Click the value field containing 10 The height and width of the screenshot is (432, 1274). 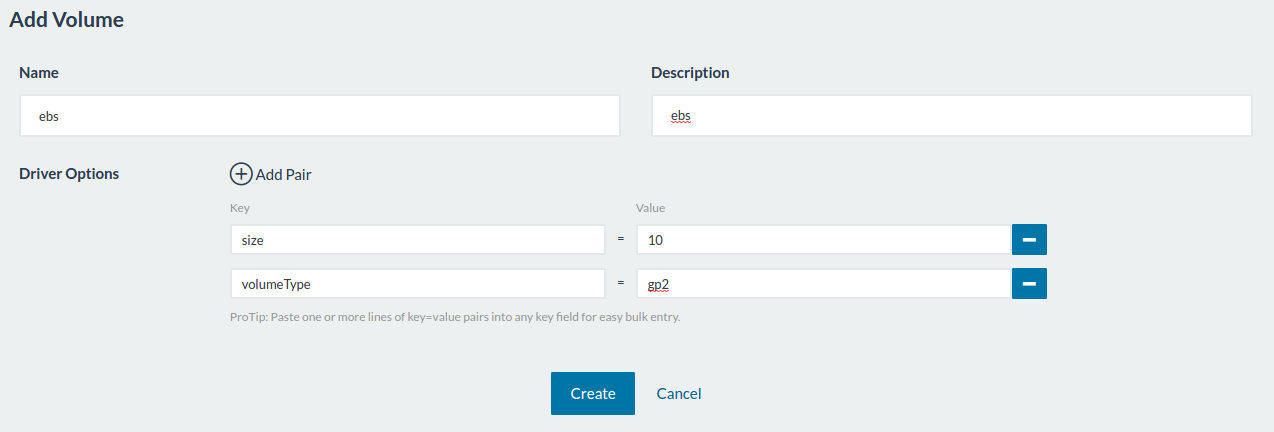coord(823,240)
